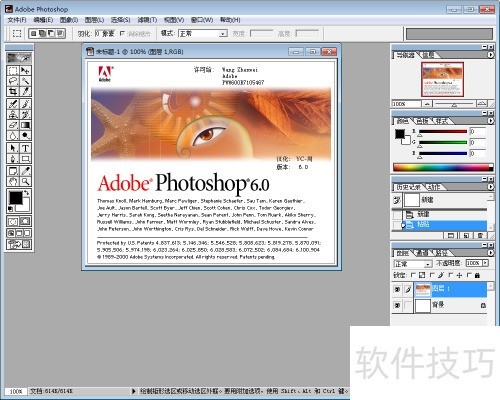Image resolution: width=500 pixels, height=400 pixels.
Task: Select the Path Component Selection tool
Action: pos(13,148)
